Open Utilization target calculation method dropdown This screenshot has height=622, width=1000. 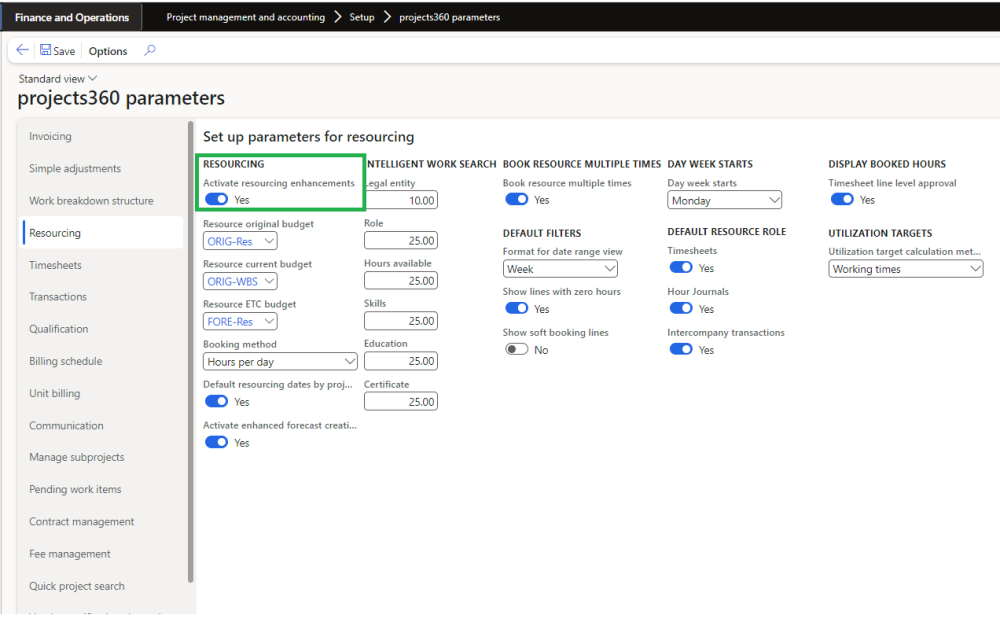[906, 269]
